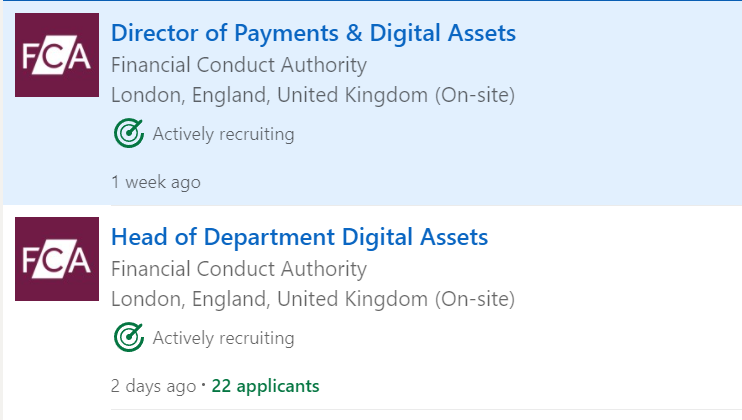Click the FCA logo on the Director listing

56,55
